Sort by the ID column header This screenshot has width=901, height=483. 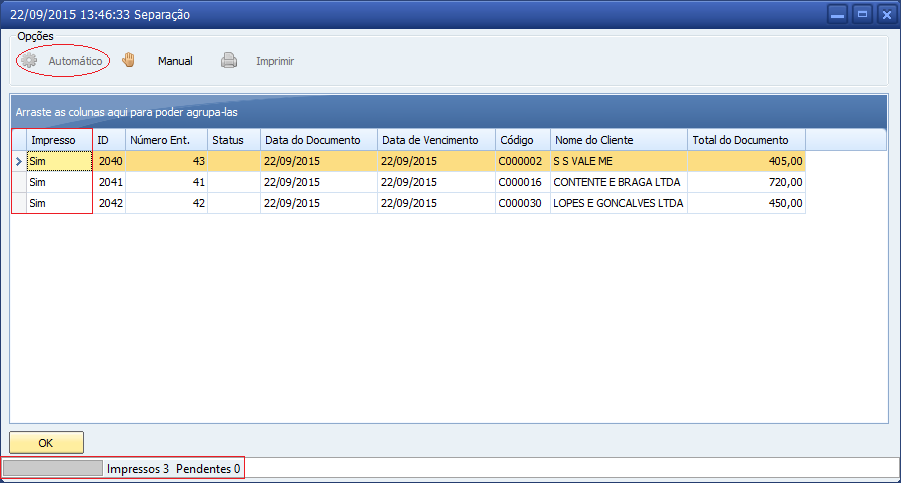coord(109,140)
